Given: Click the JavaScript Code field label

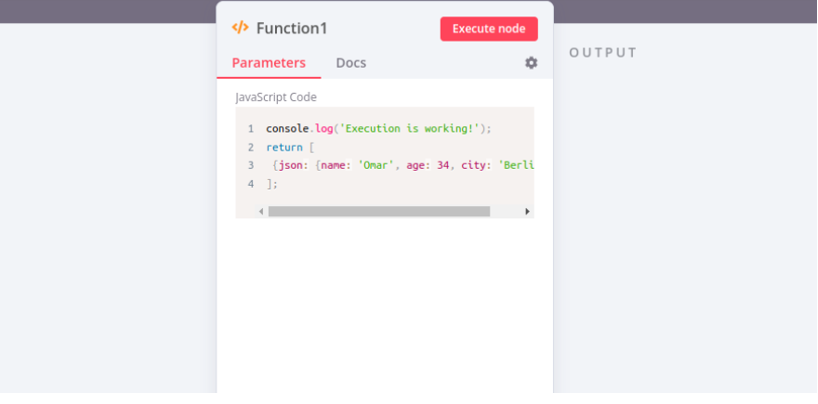Looking at the screenshot, I should [x=276, y=97].
